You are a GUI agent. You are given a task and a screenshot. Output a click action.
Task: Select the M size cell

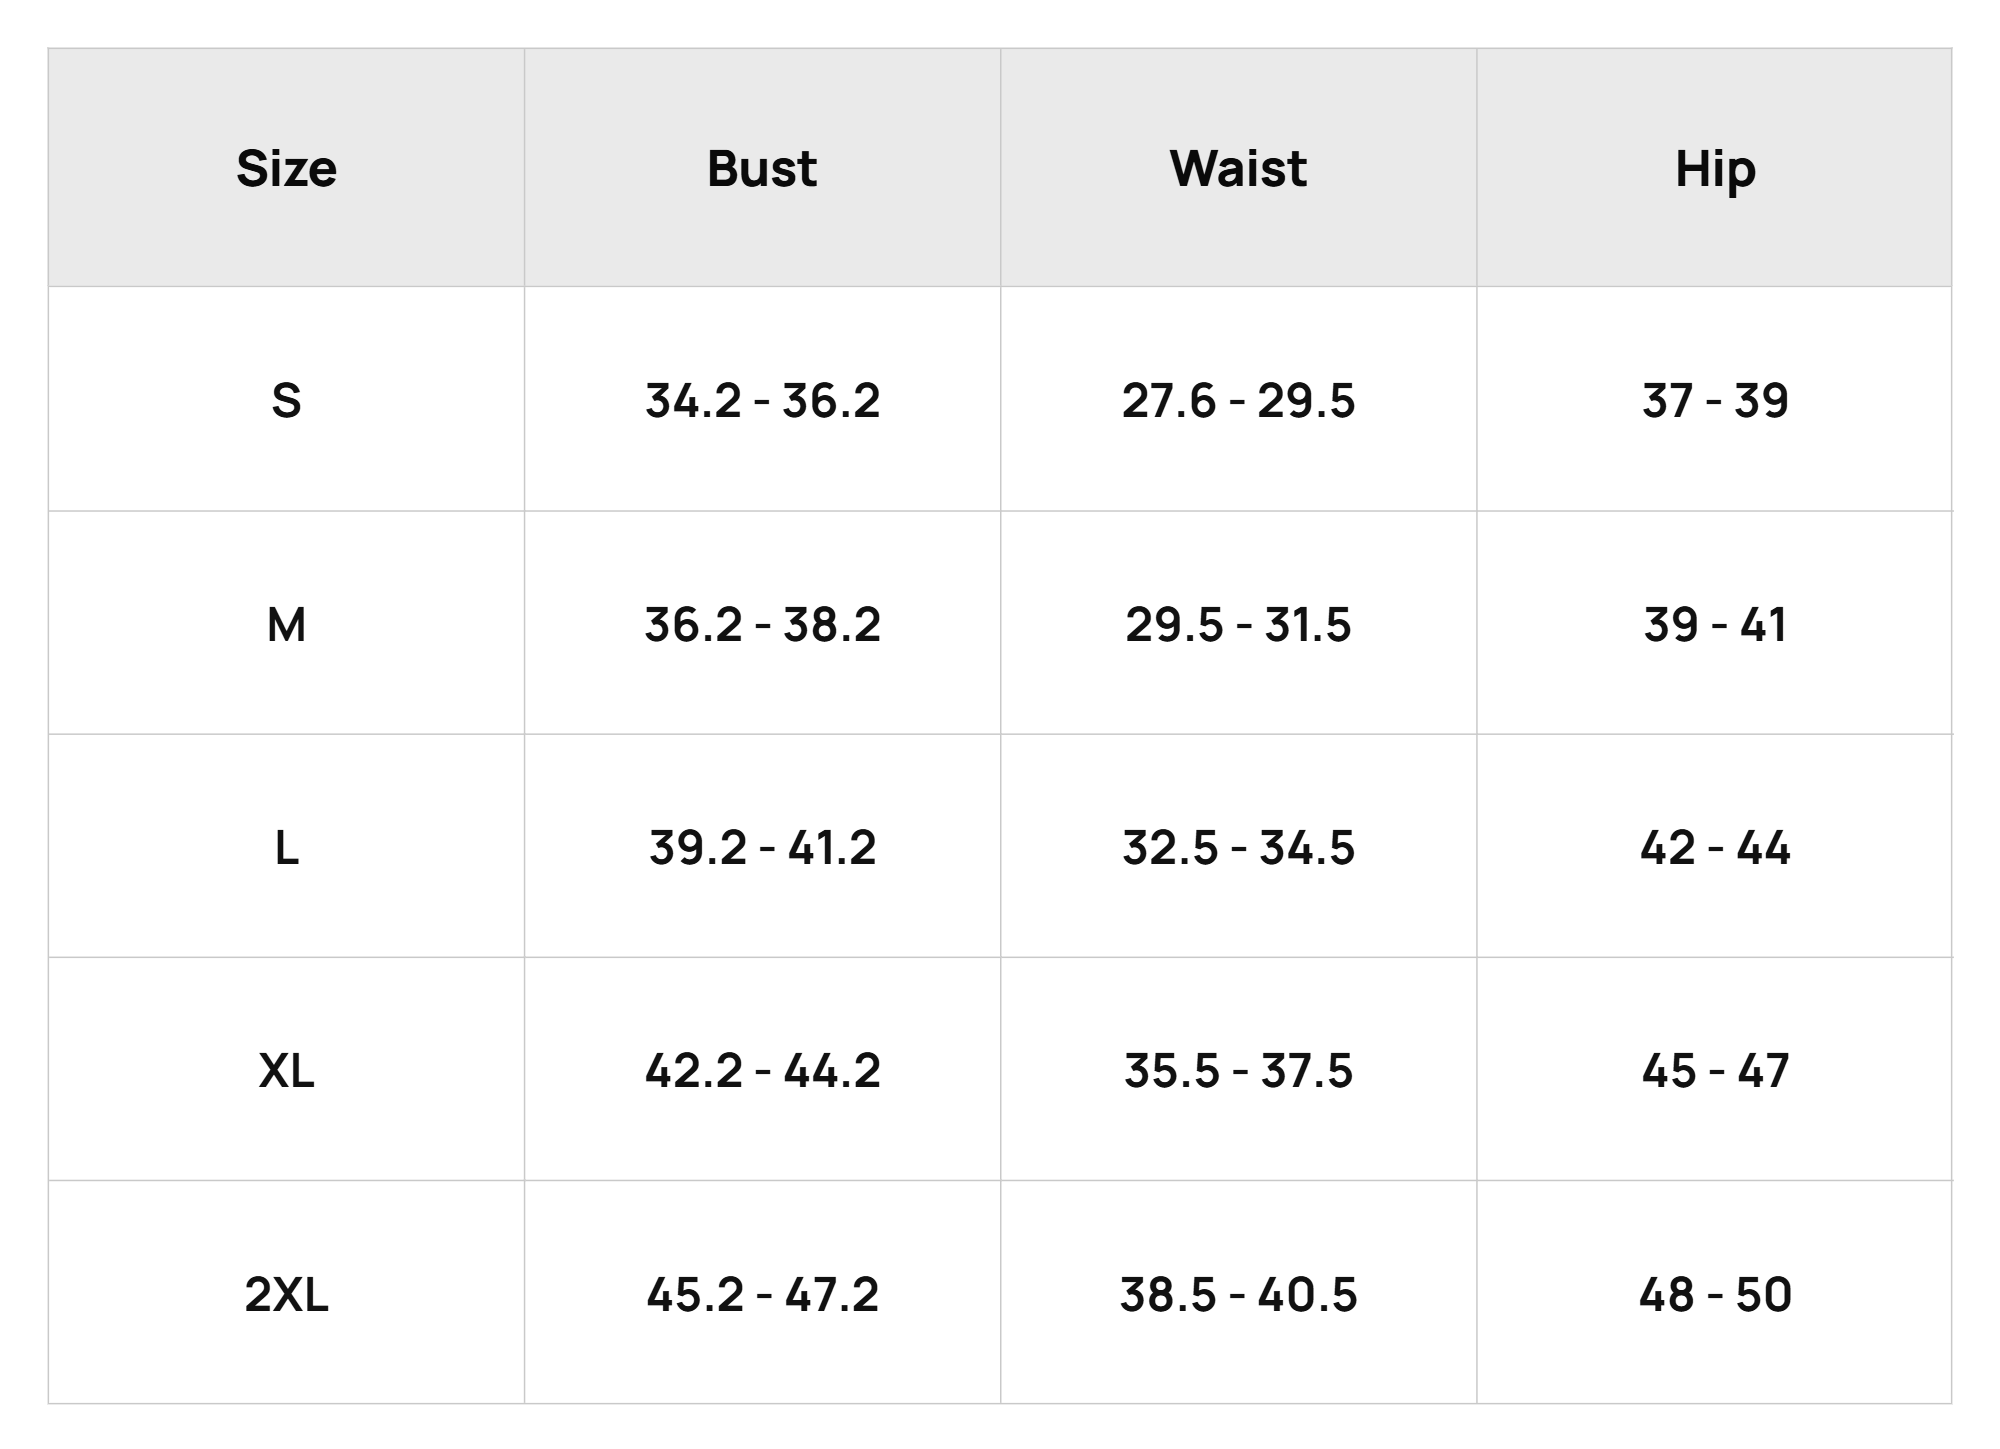pyautogui.click(x=286, y=624)
